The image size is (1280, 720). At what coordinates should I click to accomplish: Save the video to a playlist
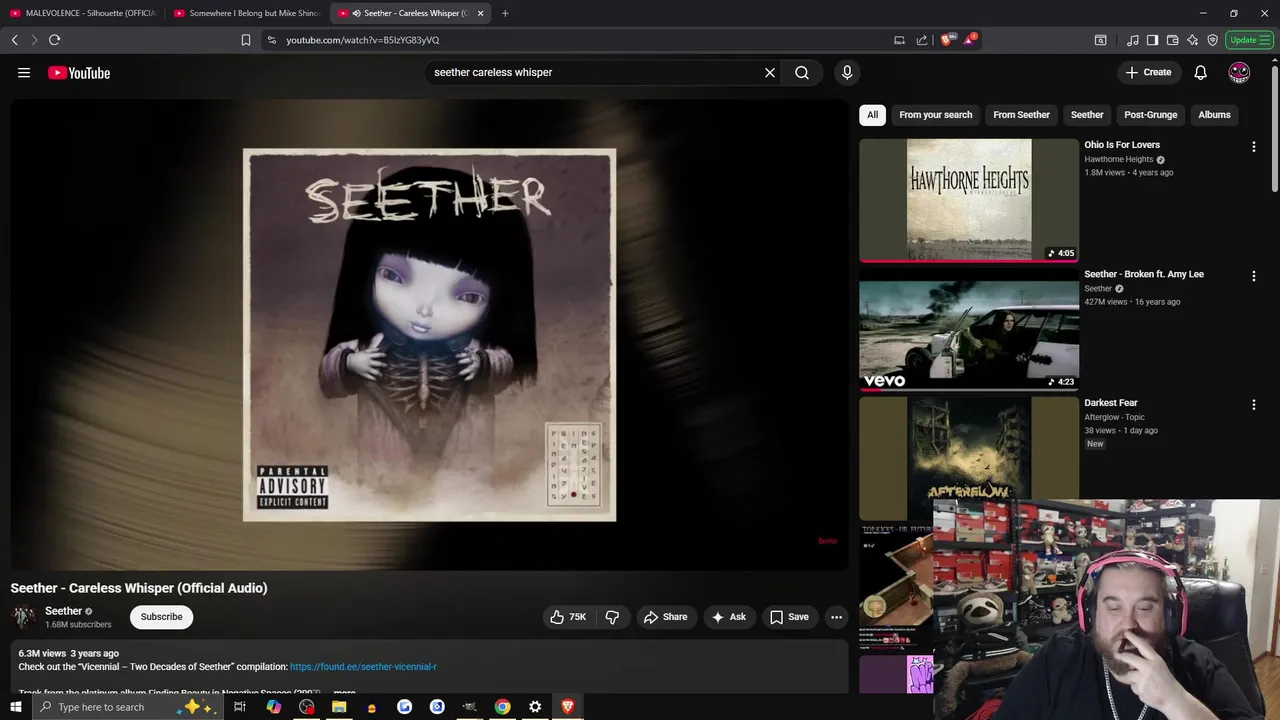click(x=789, y=617)
